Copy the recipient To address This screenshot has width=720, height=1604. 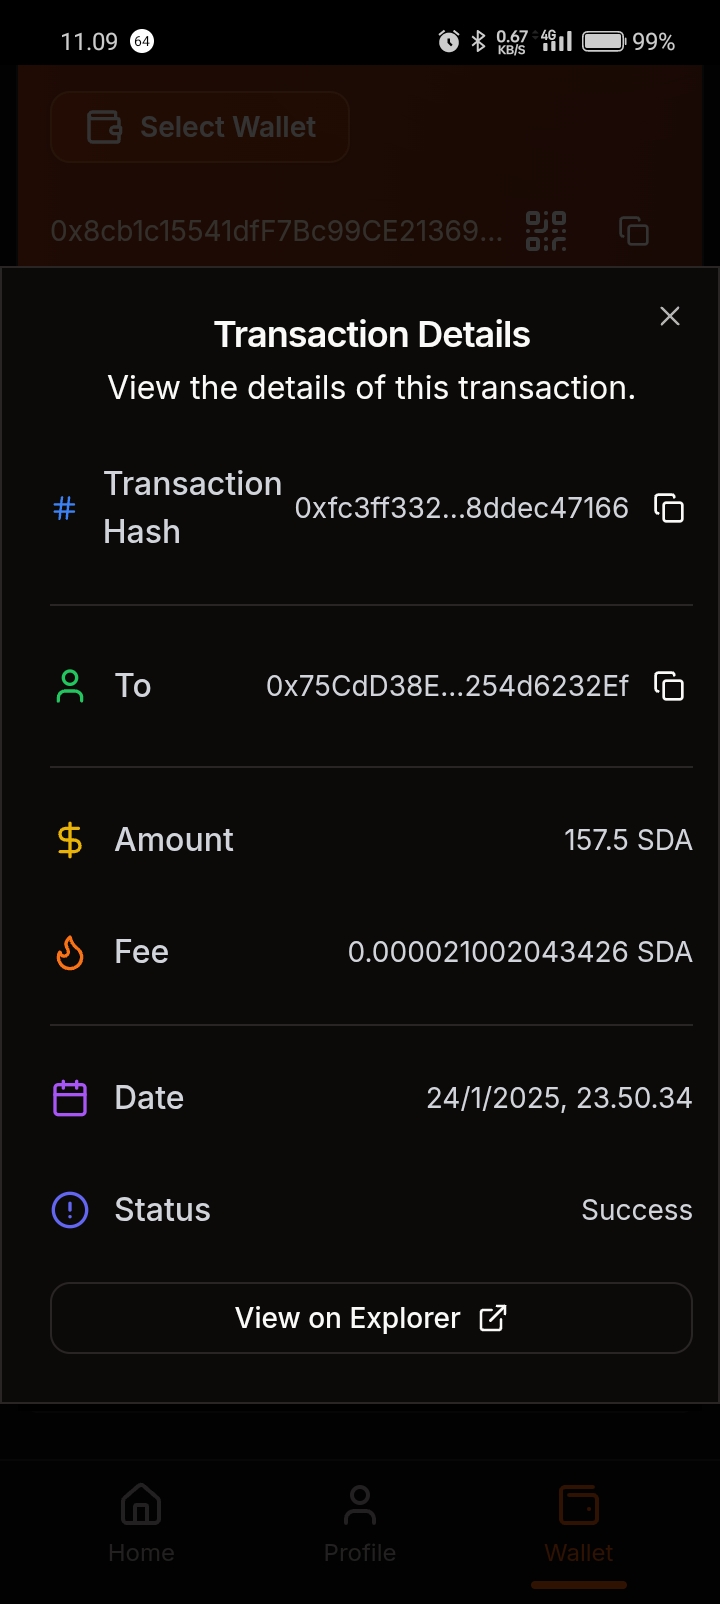[668, 686]
